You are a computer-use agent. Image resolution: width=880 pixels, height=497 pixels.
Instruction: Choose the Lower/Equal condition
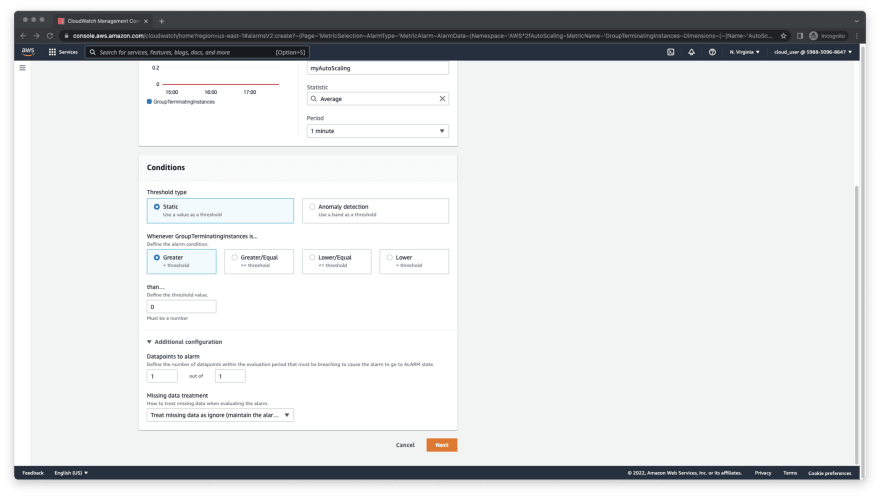point(337,261)
